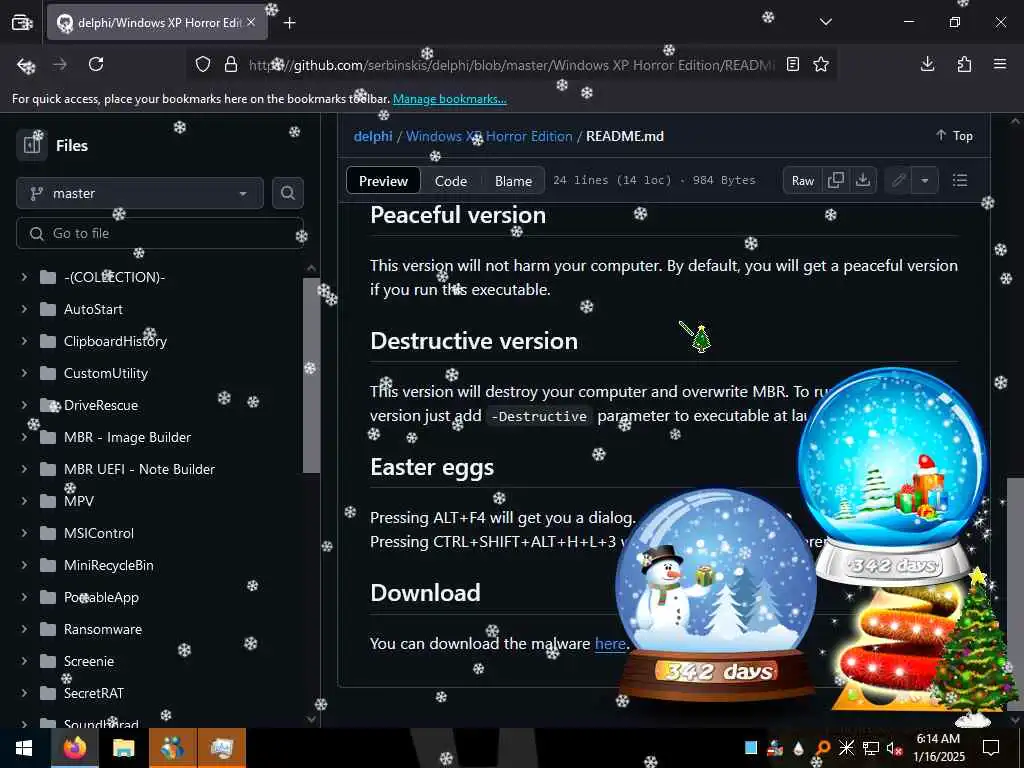This screenshot has width=1024, height=768.
Task: Open the Firefox application hamburger menu
Action: click(x=1000, y=64)
